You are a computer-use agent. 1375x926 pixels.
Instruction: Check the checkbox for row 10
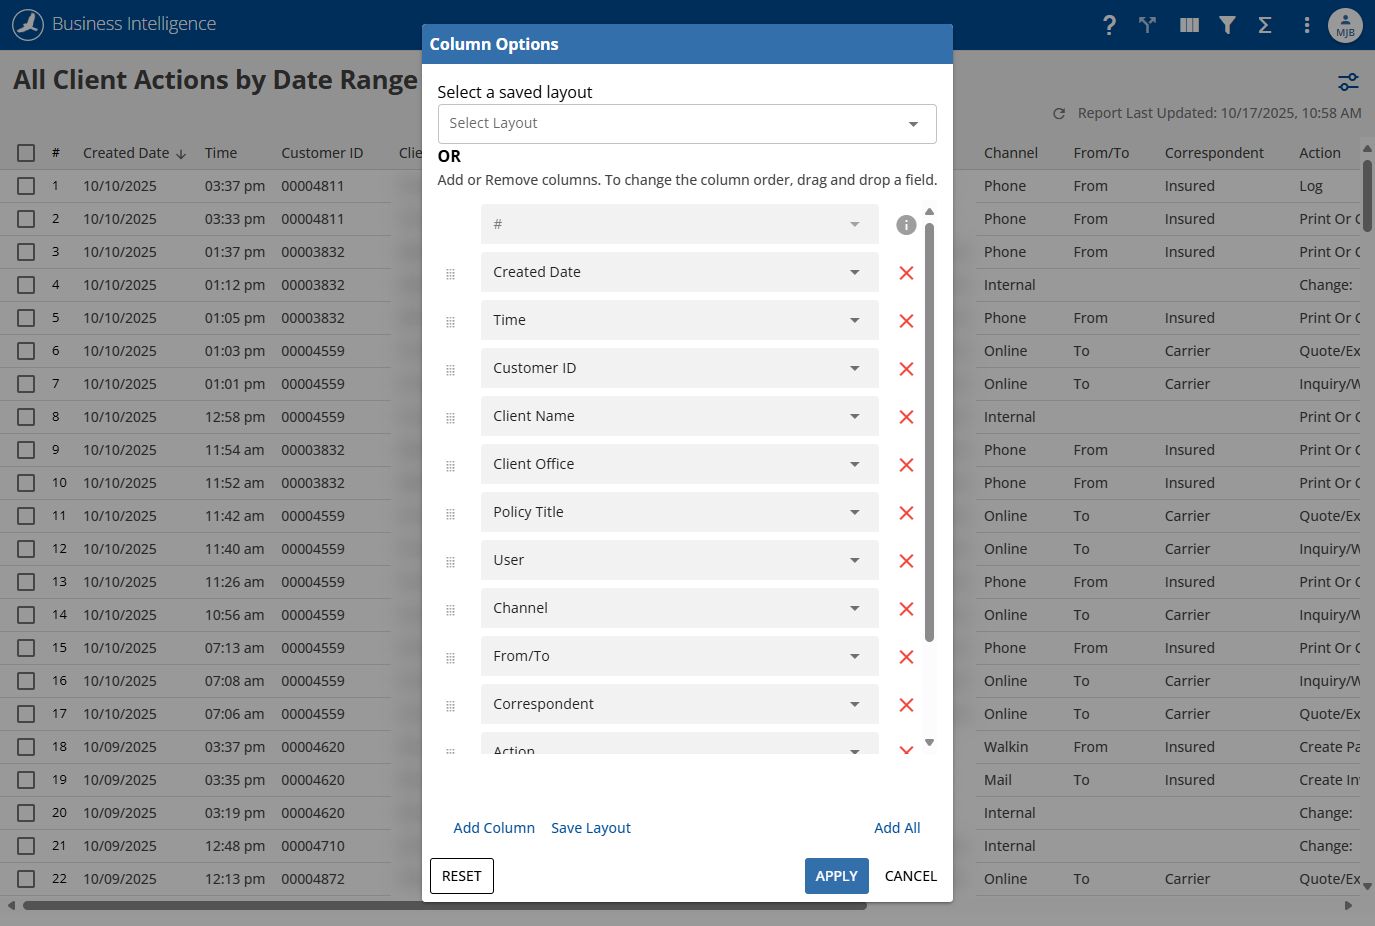click(x=26, y=483)
